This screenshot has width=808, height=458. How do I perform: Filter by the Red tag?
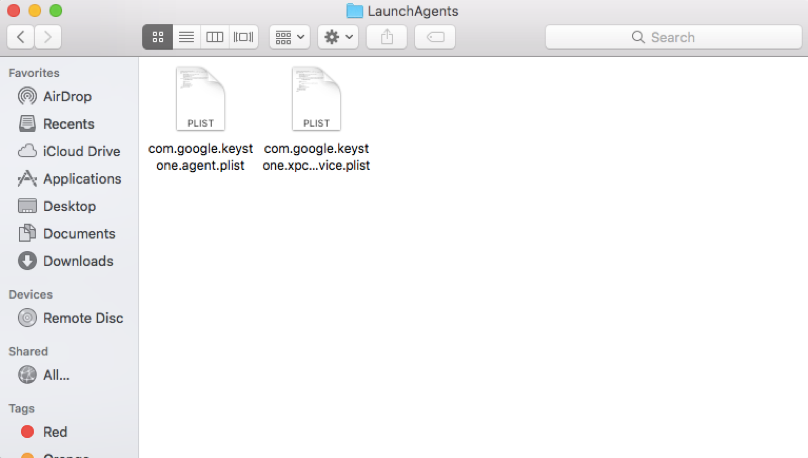[54, 432]
